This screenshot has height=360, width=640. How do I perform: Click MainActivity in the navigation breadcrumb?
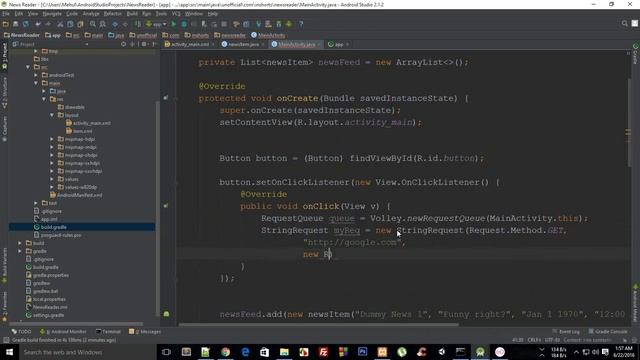[x=268, y=35]
